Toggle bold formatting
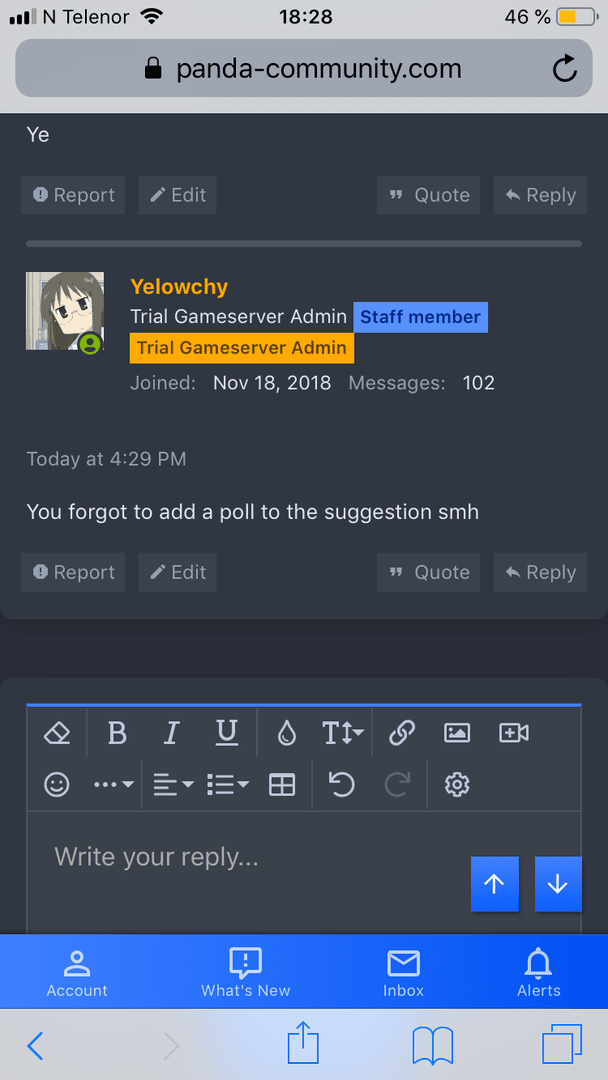The width and height of the screenshot is (608, 1080). (x=116, y=733)
